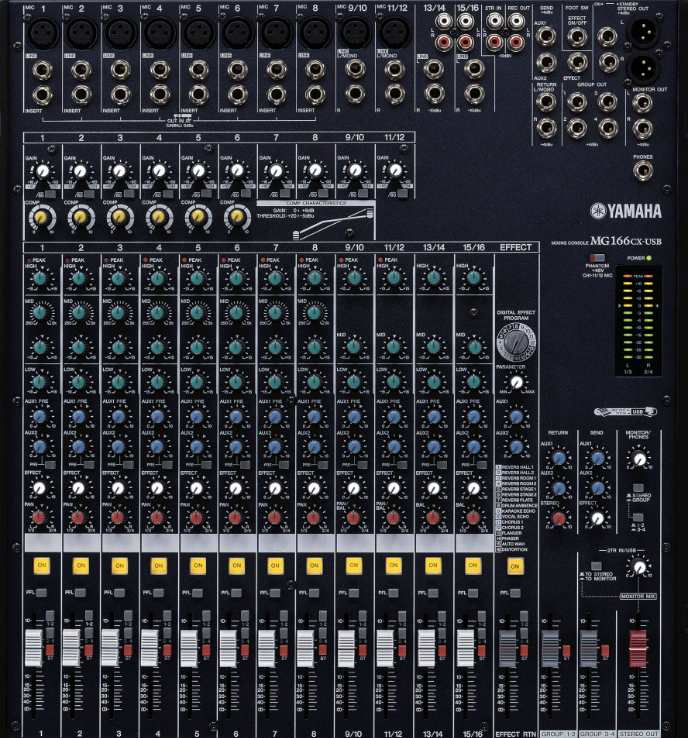Select the MIC 1 XLR input jack

point(43,32)
